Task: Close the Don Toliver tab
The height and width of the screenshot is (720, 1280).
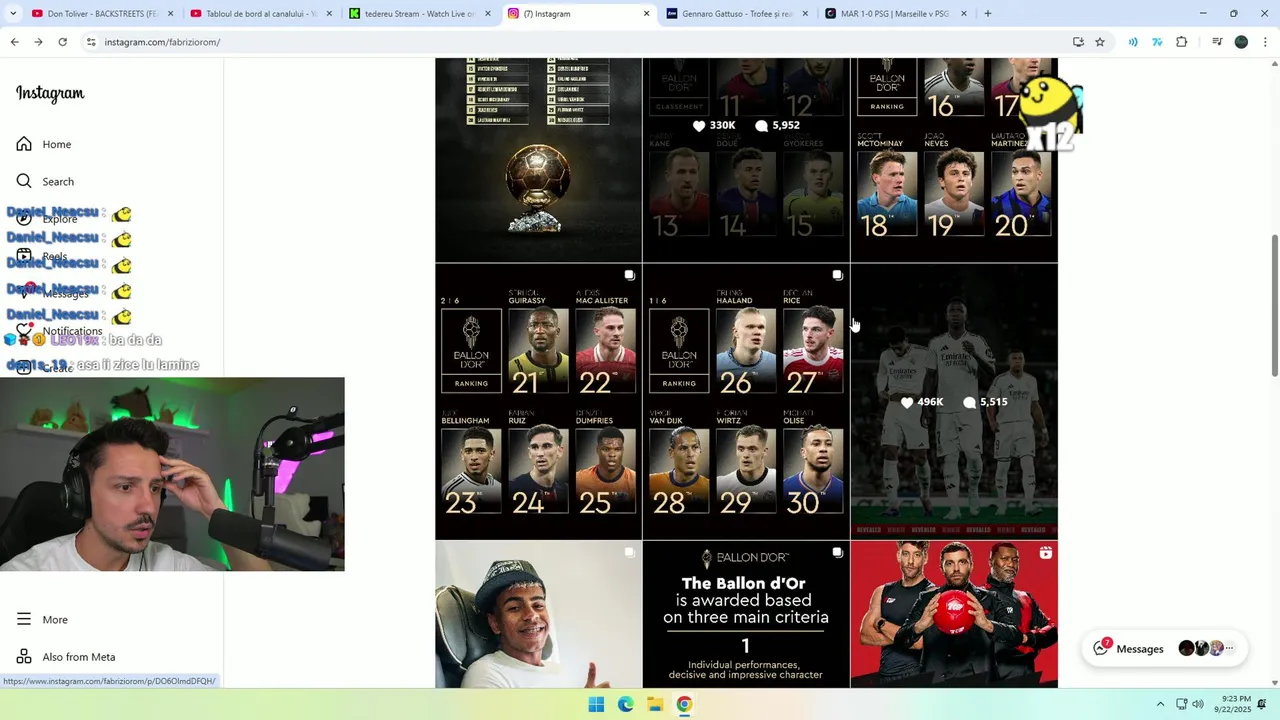Action: pyautogui.click(x=171, y=14)
